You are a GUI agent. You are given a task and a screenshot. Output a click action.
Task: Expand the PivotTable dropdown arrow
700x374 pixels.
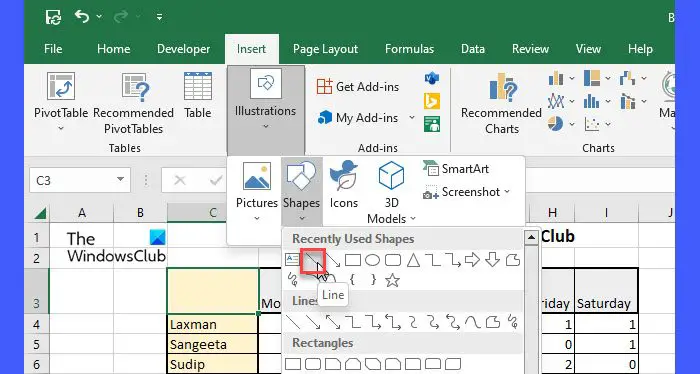(x=61, y=129)
